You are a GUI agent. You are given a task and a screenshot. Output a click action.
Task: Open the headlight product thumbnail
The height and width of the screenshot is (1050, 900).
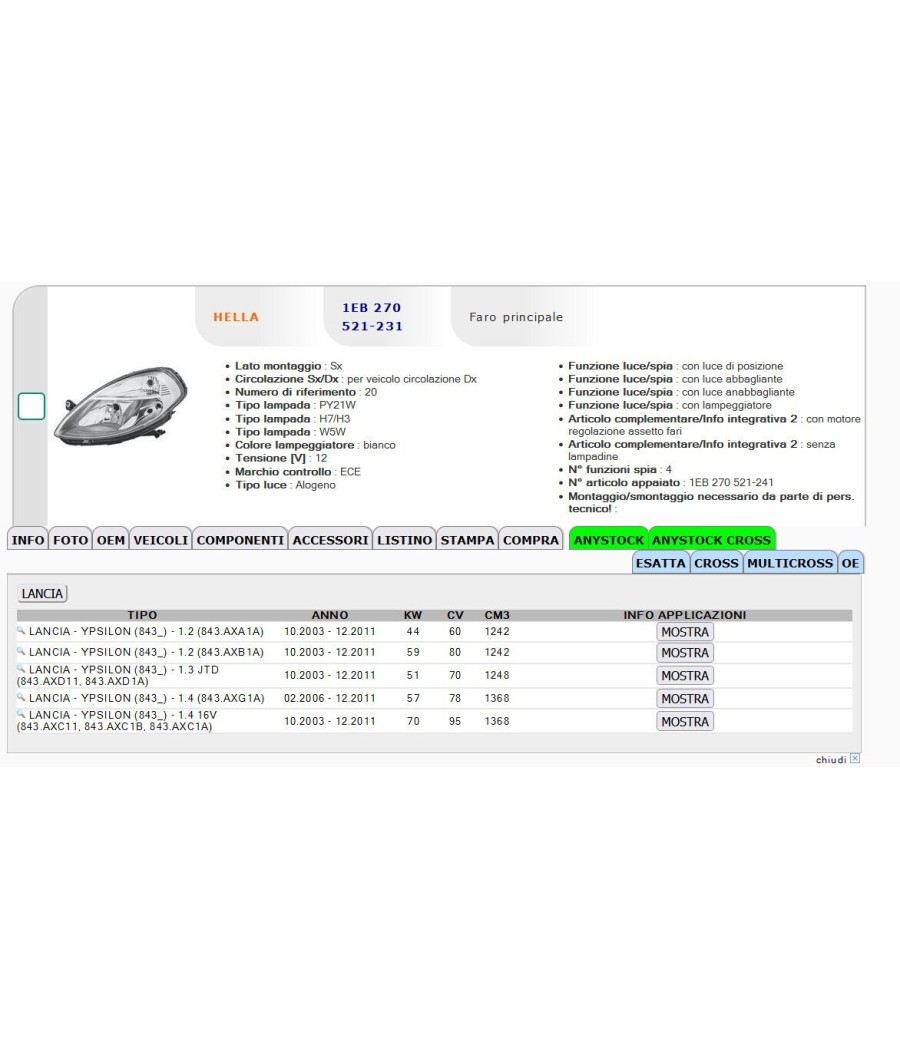point(121,406)
